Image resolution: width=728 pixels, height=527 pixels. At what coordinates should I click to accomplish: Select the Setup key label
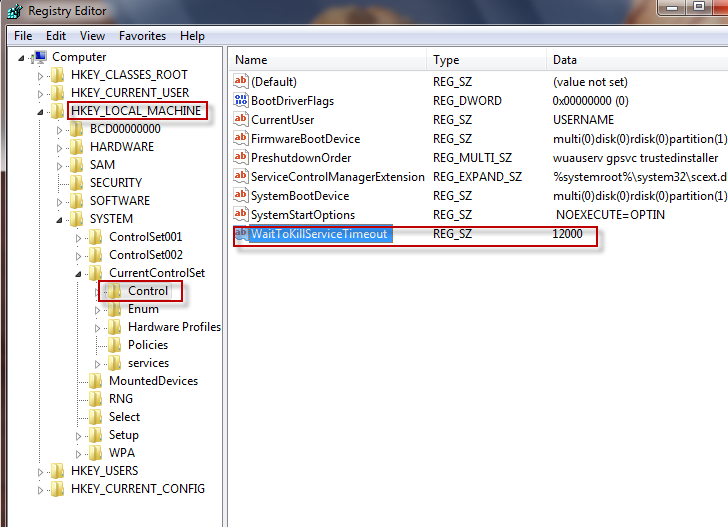124,435
